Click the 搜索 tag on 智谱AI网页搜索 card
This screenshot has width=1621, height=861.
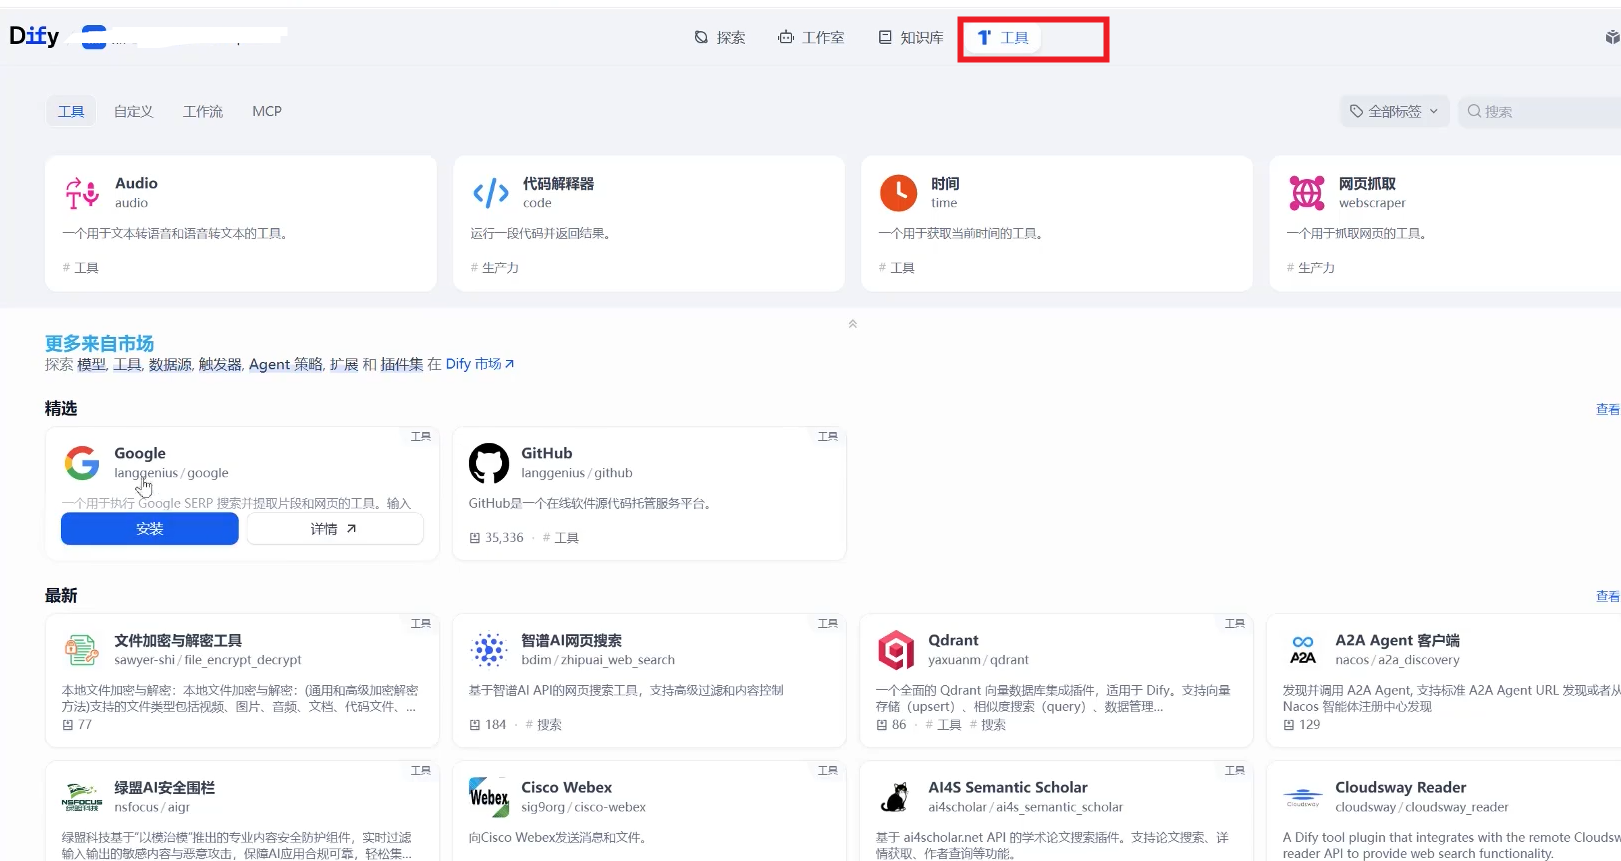pos(544,725)
